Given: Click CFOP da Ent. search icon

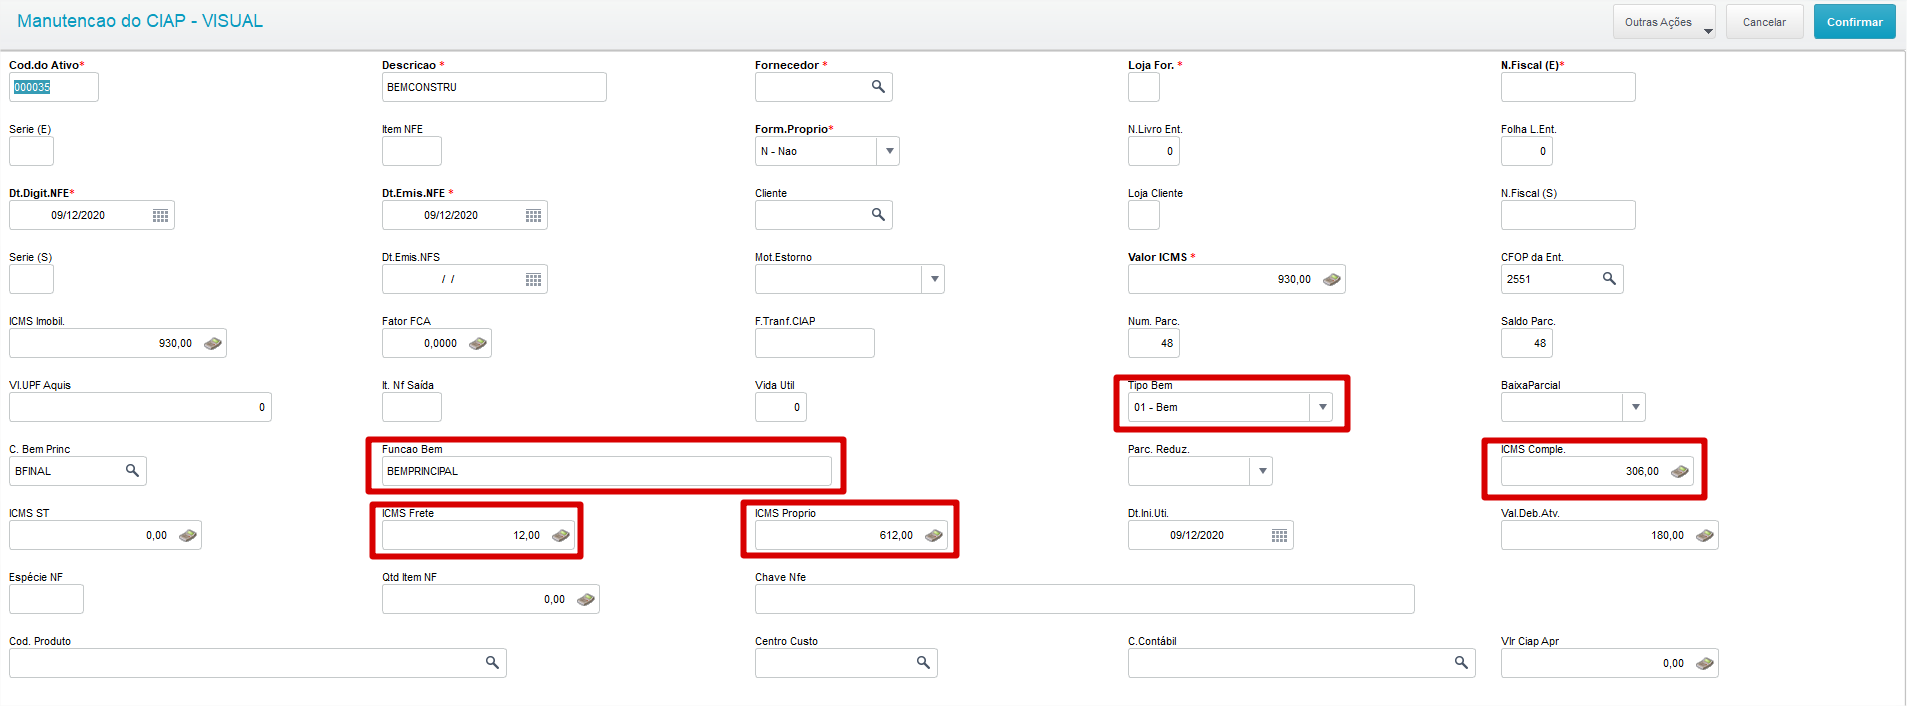Looking at the screenshot, I should pyautogui.click(x=1609, y=279).
